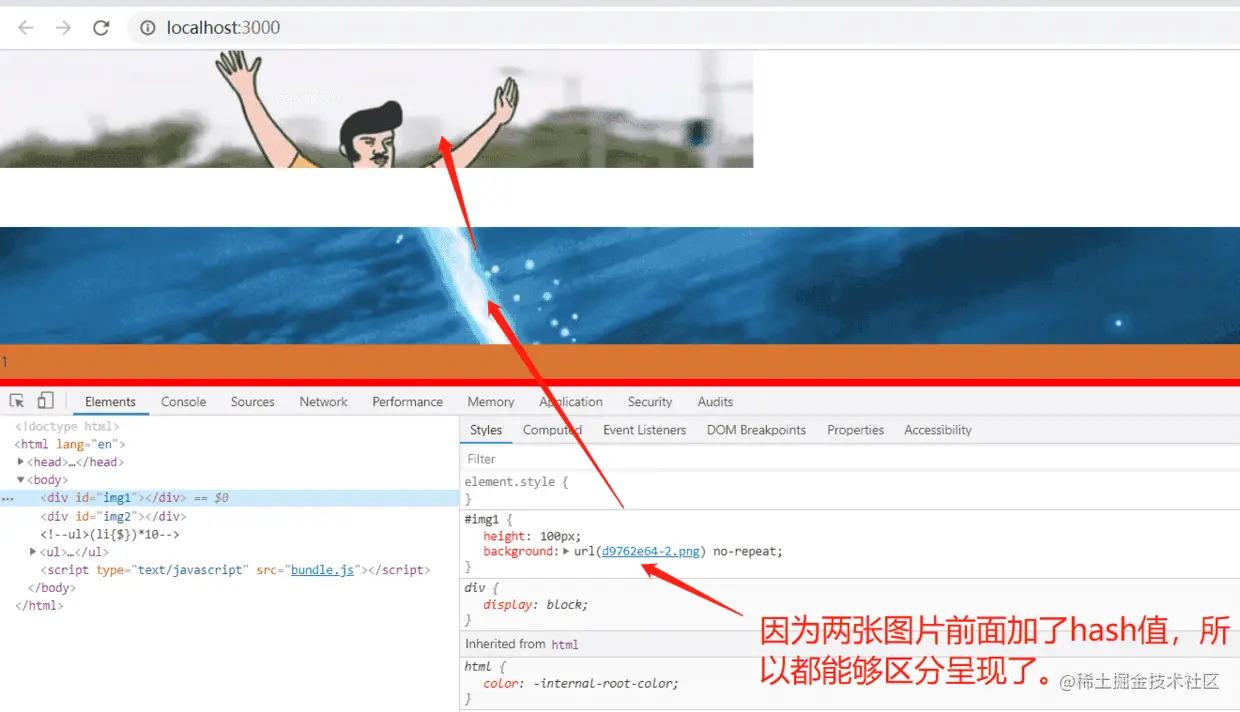
Task: Go forward in browser history
Action: click(x=63, y=28)
